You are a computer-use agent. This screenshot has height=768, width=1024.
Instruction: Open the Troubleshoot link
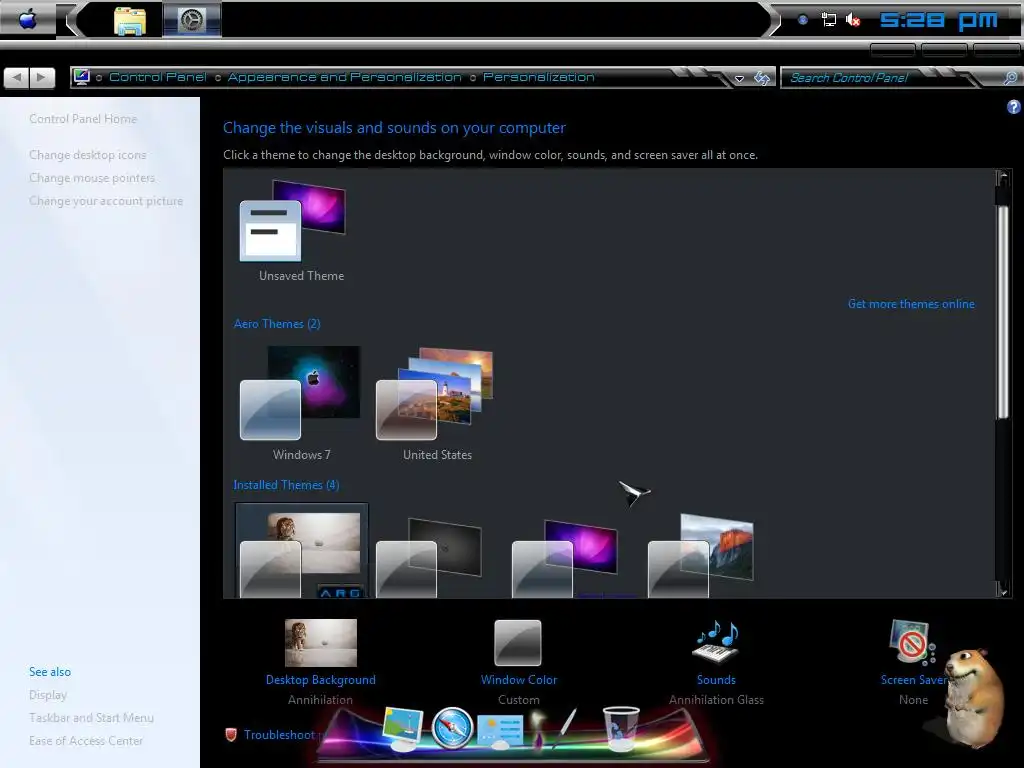pyautogui.click(x=280, y=735)
